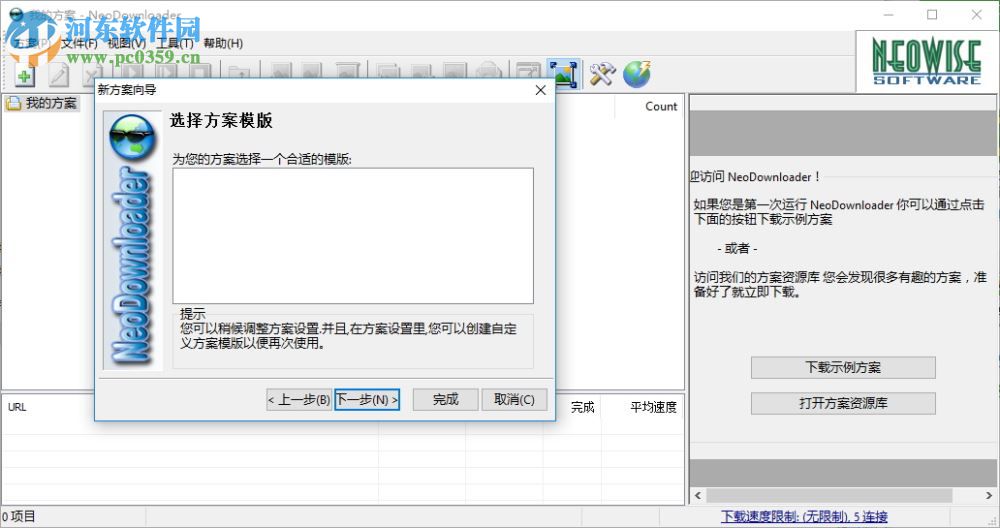Click the green plus new project icon
The width and height of the screenshot is (1000, 528).
click(x=24, y=76)
